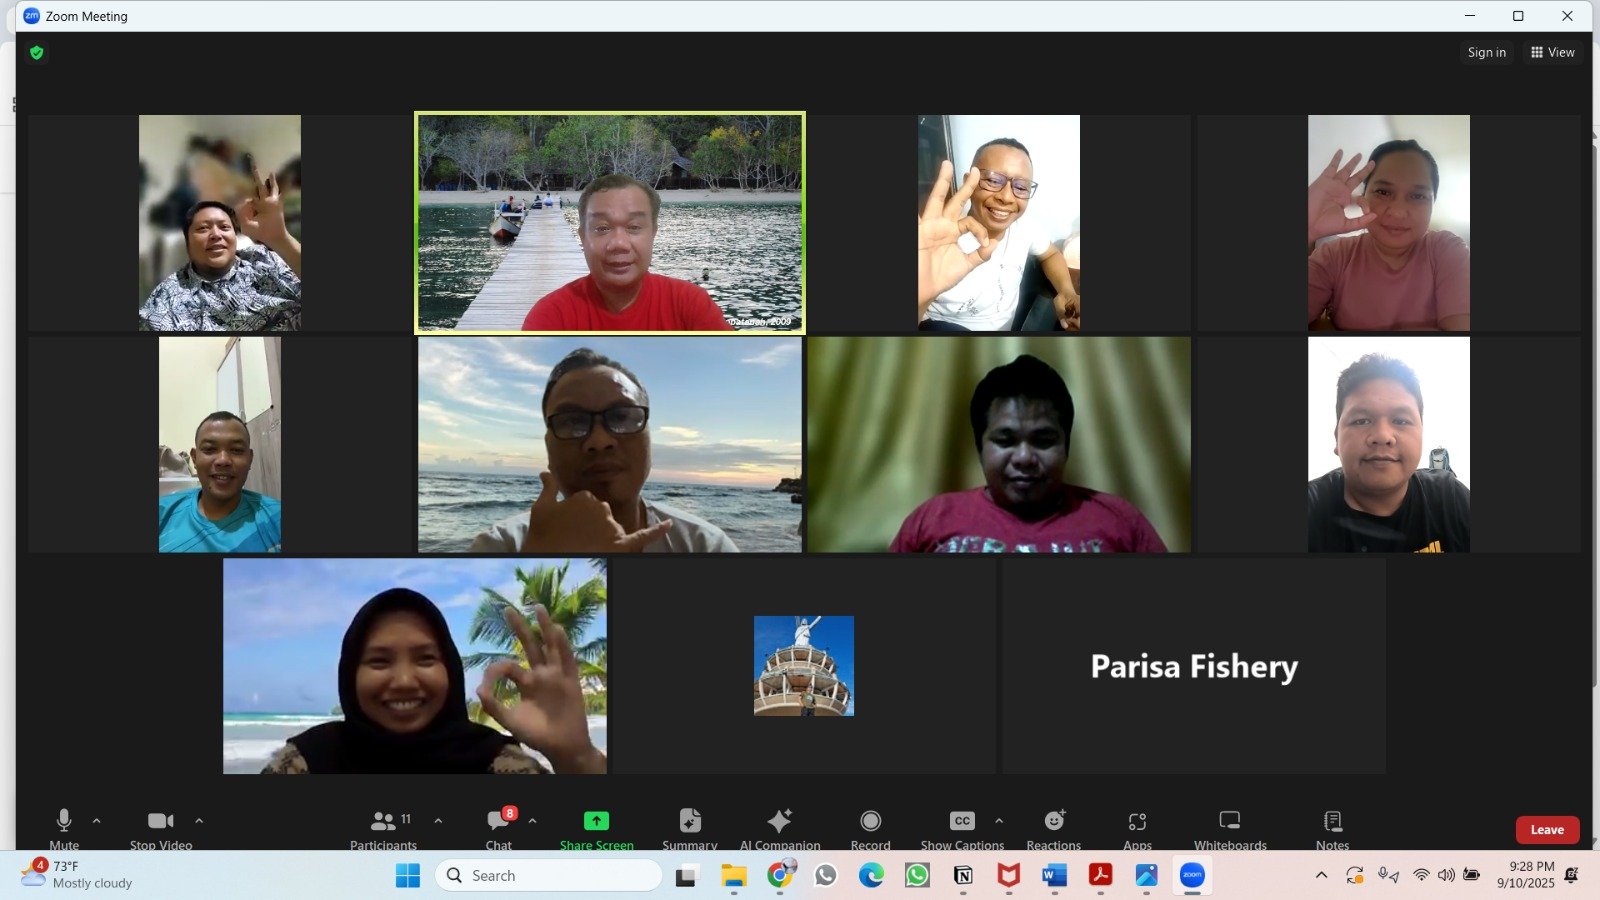Start recording the meeting
1600x900 pixels.
pyautogui.click(x=870, y=828)
